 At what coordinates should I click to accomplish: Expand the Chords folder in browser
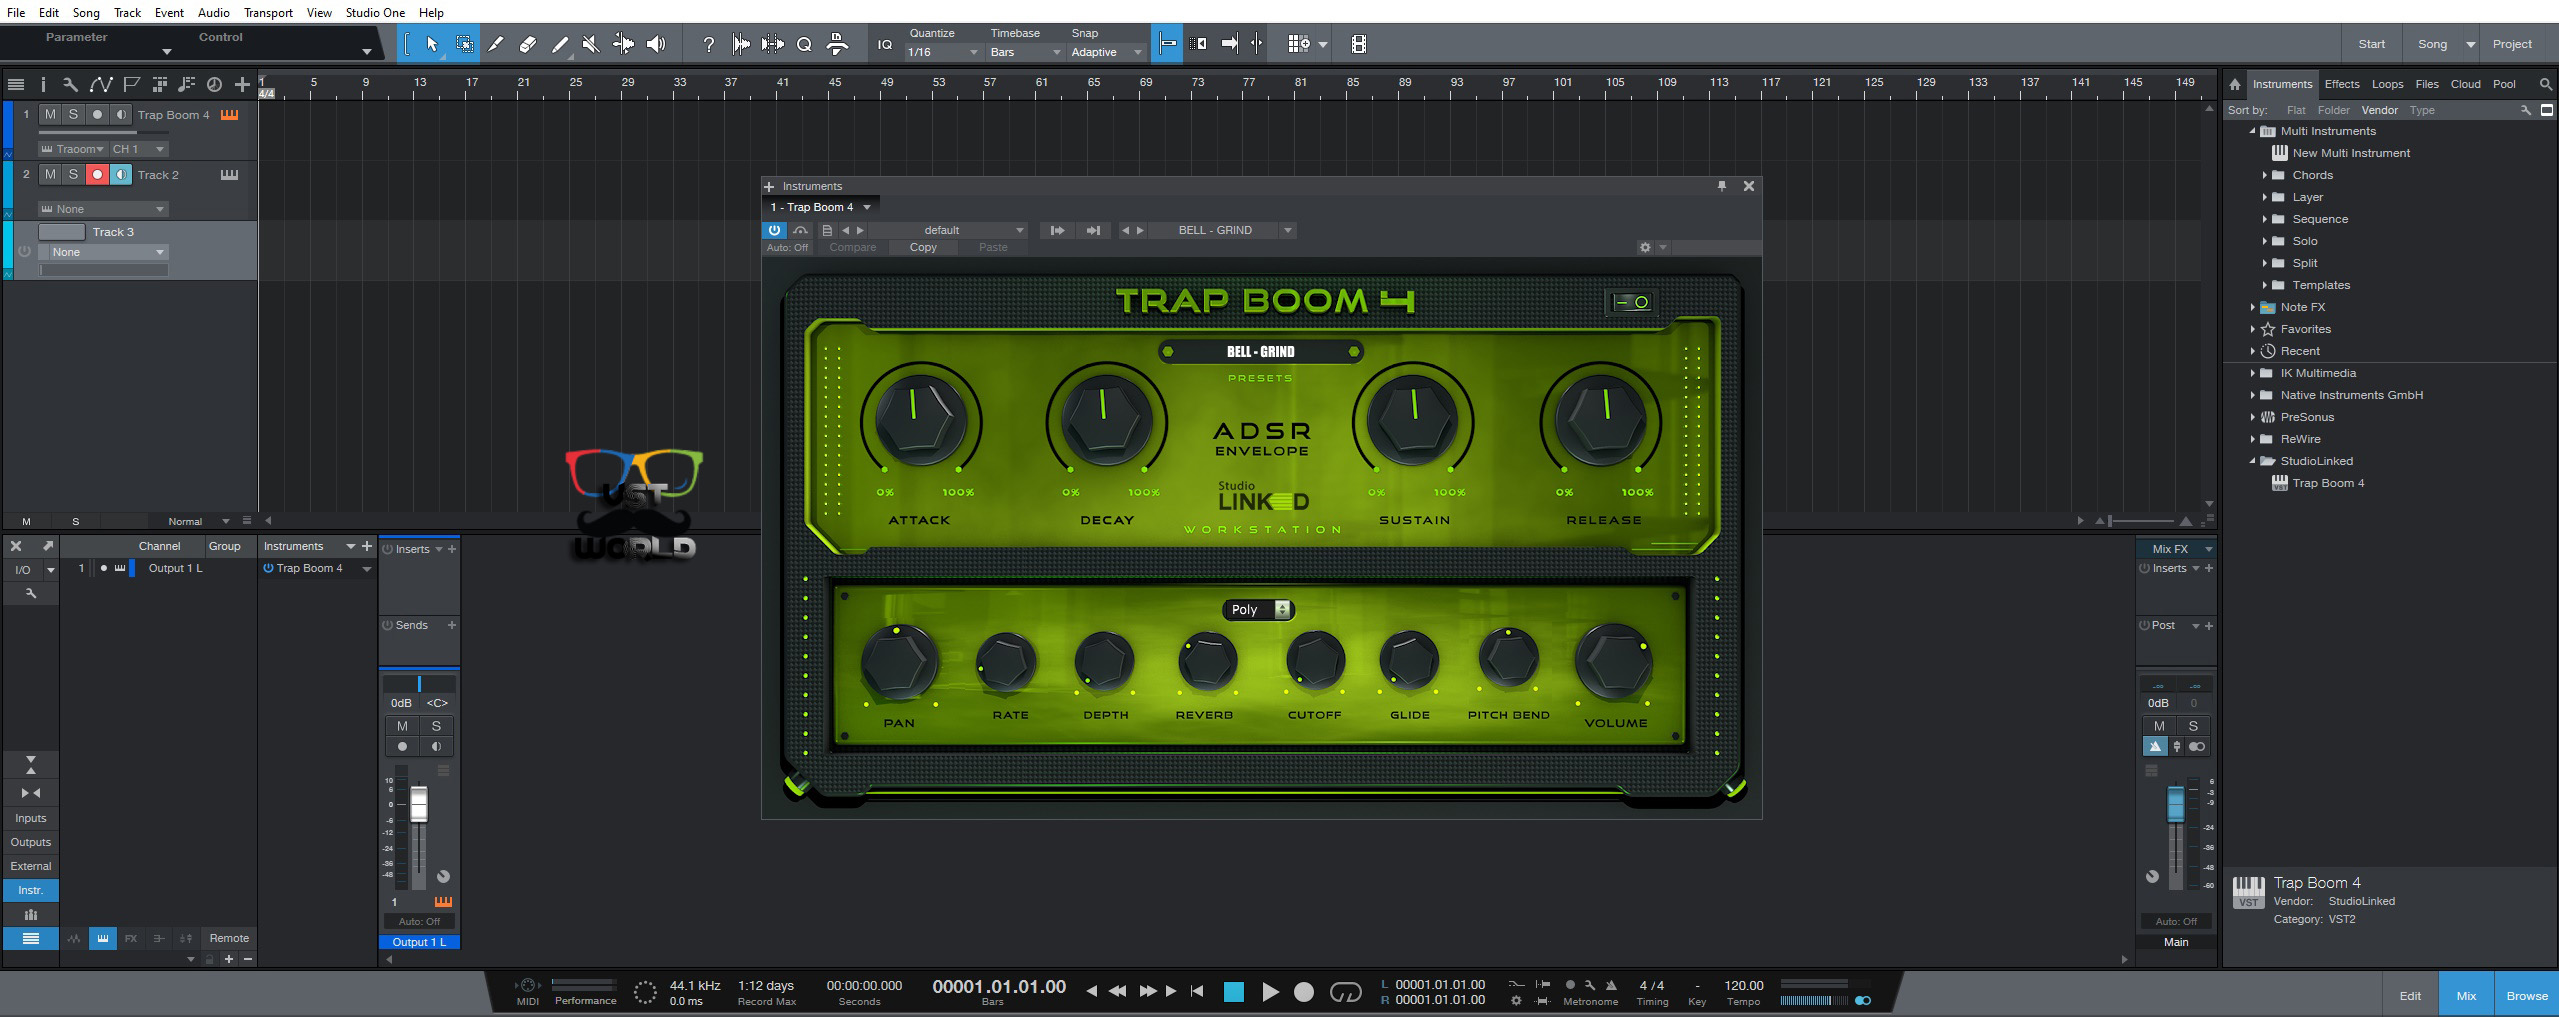(x=2265, y=175)
